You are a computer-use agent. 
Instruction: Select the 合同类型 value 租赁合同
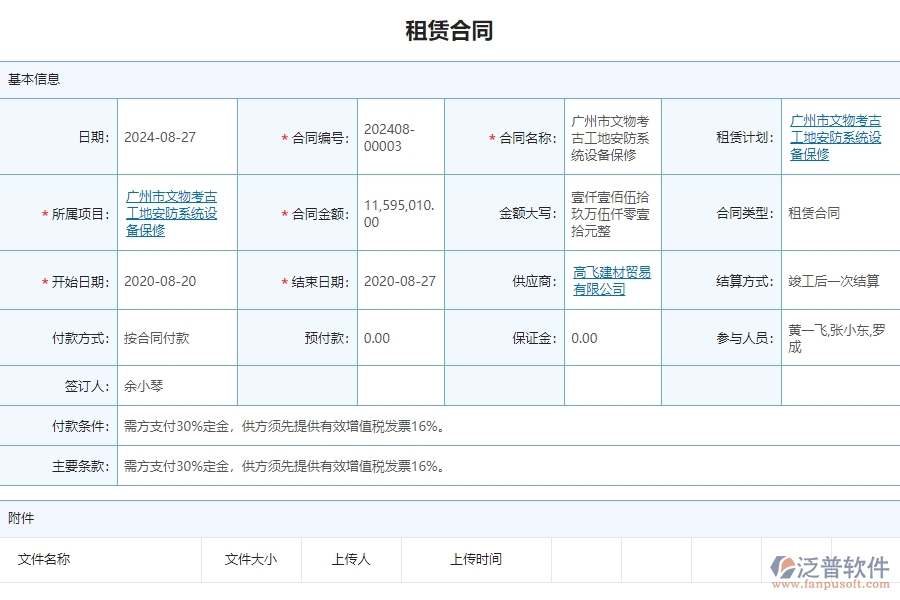(x=812, y=212)
